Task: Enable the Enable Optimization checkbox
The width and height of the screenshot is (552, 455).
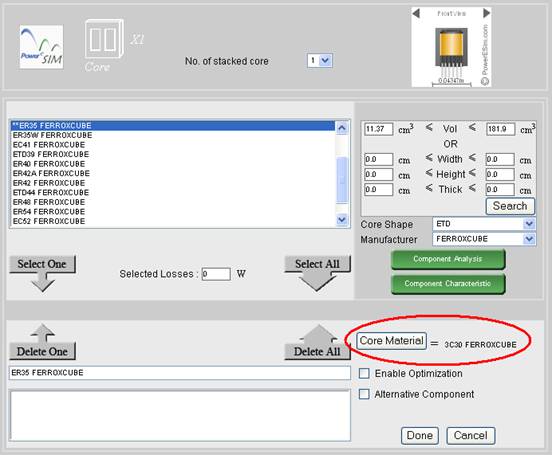Action: (364, 373)
